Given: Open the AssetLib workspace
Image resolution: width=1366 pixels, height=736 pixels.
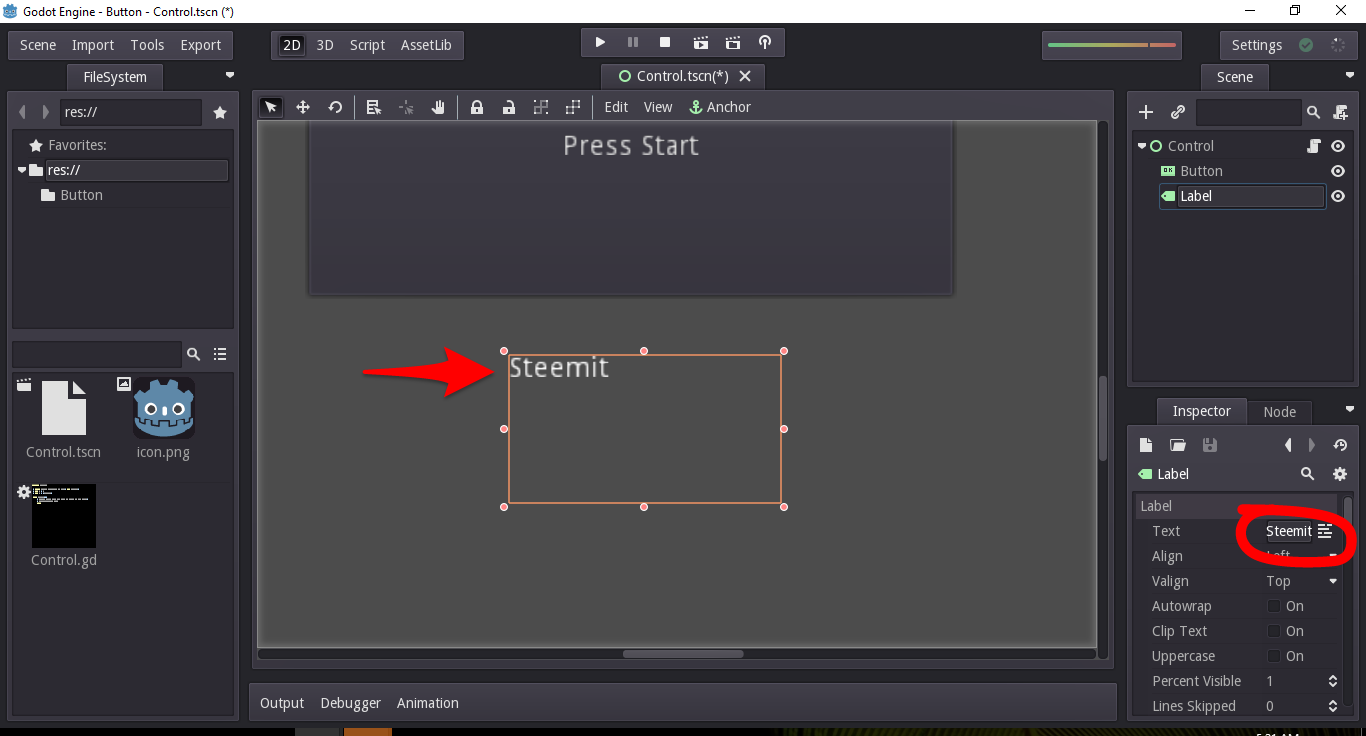Looking at the screenshot, I should 426,45.
